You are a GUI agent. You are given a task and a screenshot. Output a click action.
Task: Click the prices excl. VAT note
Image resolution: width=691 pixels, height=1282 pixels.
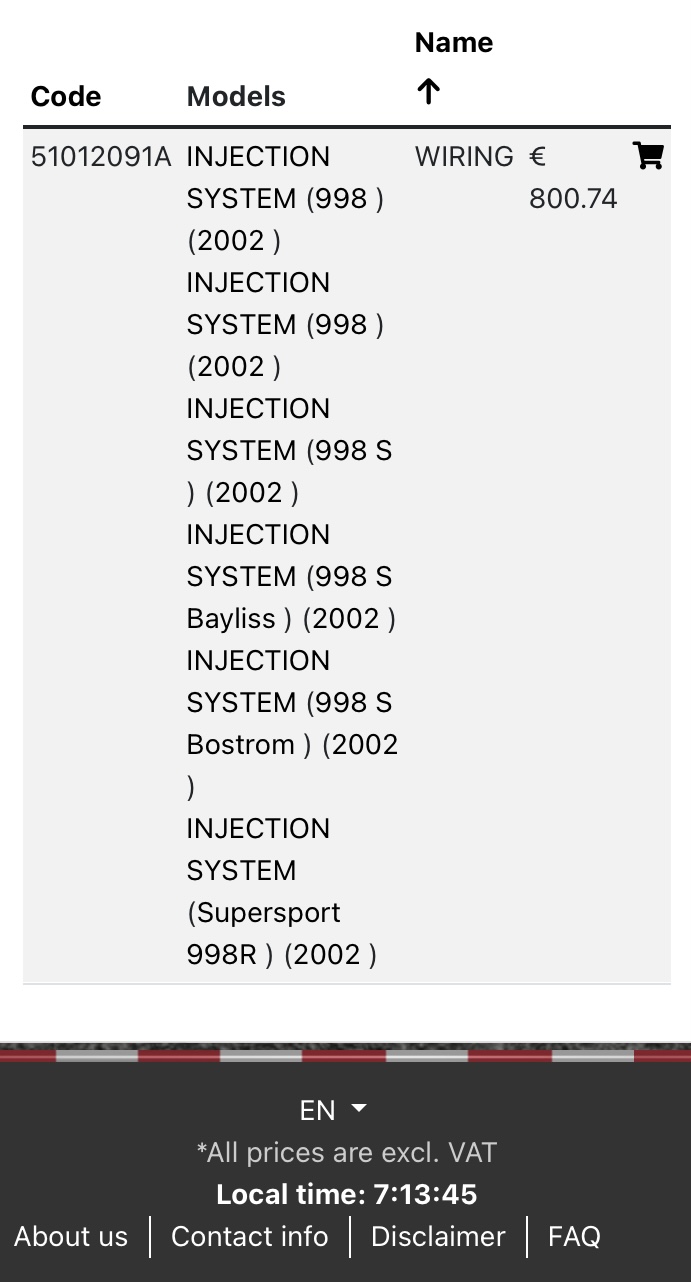pos(346,1153)
